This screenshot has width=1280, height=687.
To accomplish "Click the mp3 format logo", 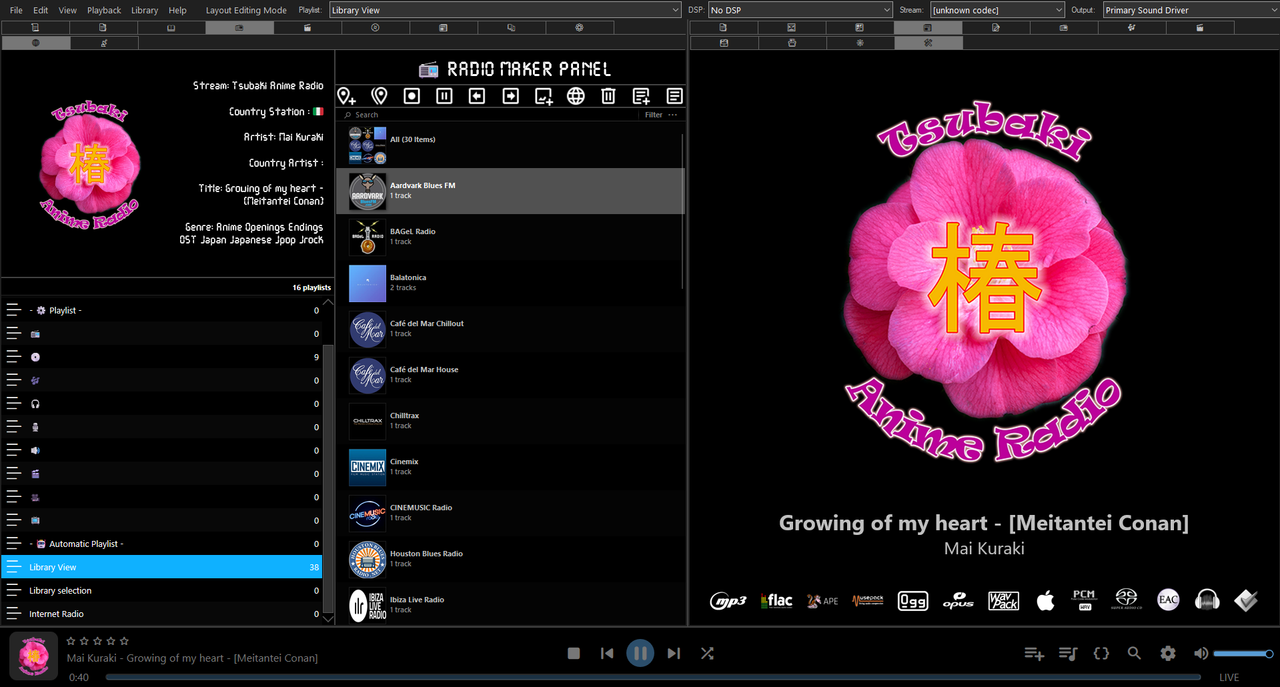I will click(728, 601).
